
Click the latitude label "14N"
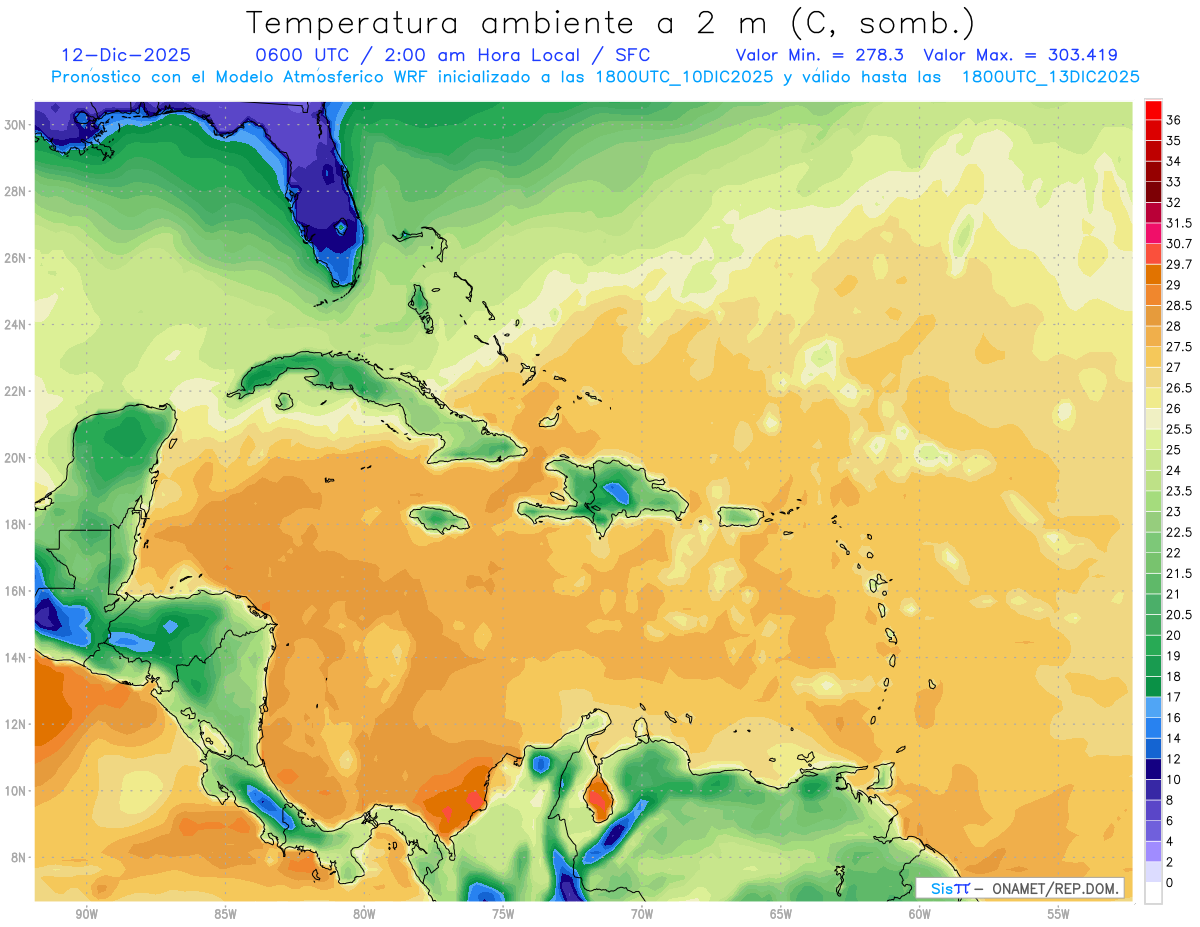pyautogui.click(x=15, y=658)
